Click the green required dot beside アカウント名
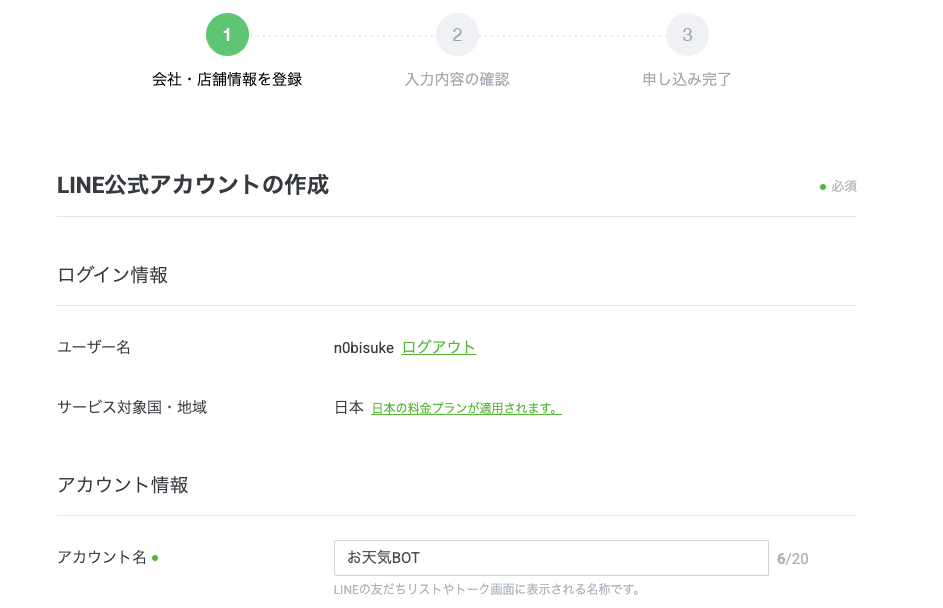 [155, 558]
